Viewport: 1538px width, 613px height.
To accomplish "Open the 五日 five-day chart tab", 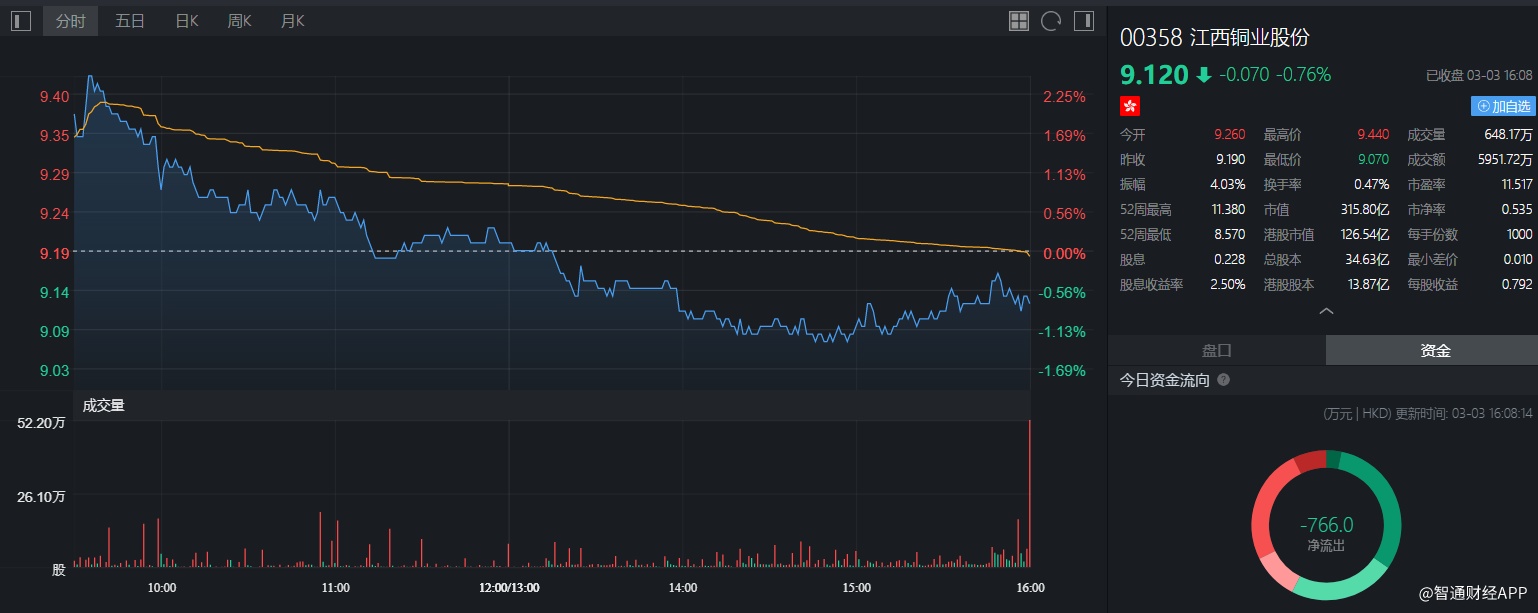I will 130,21.
